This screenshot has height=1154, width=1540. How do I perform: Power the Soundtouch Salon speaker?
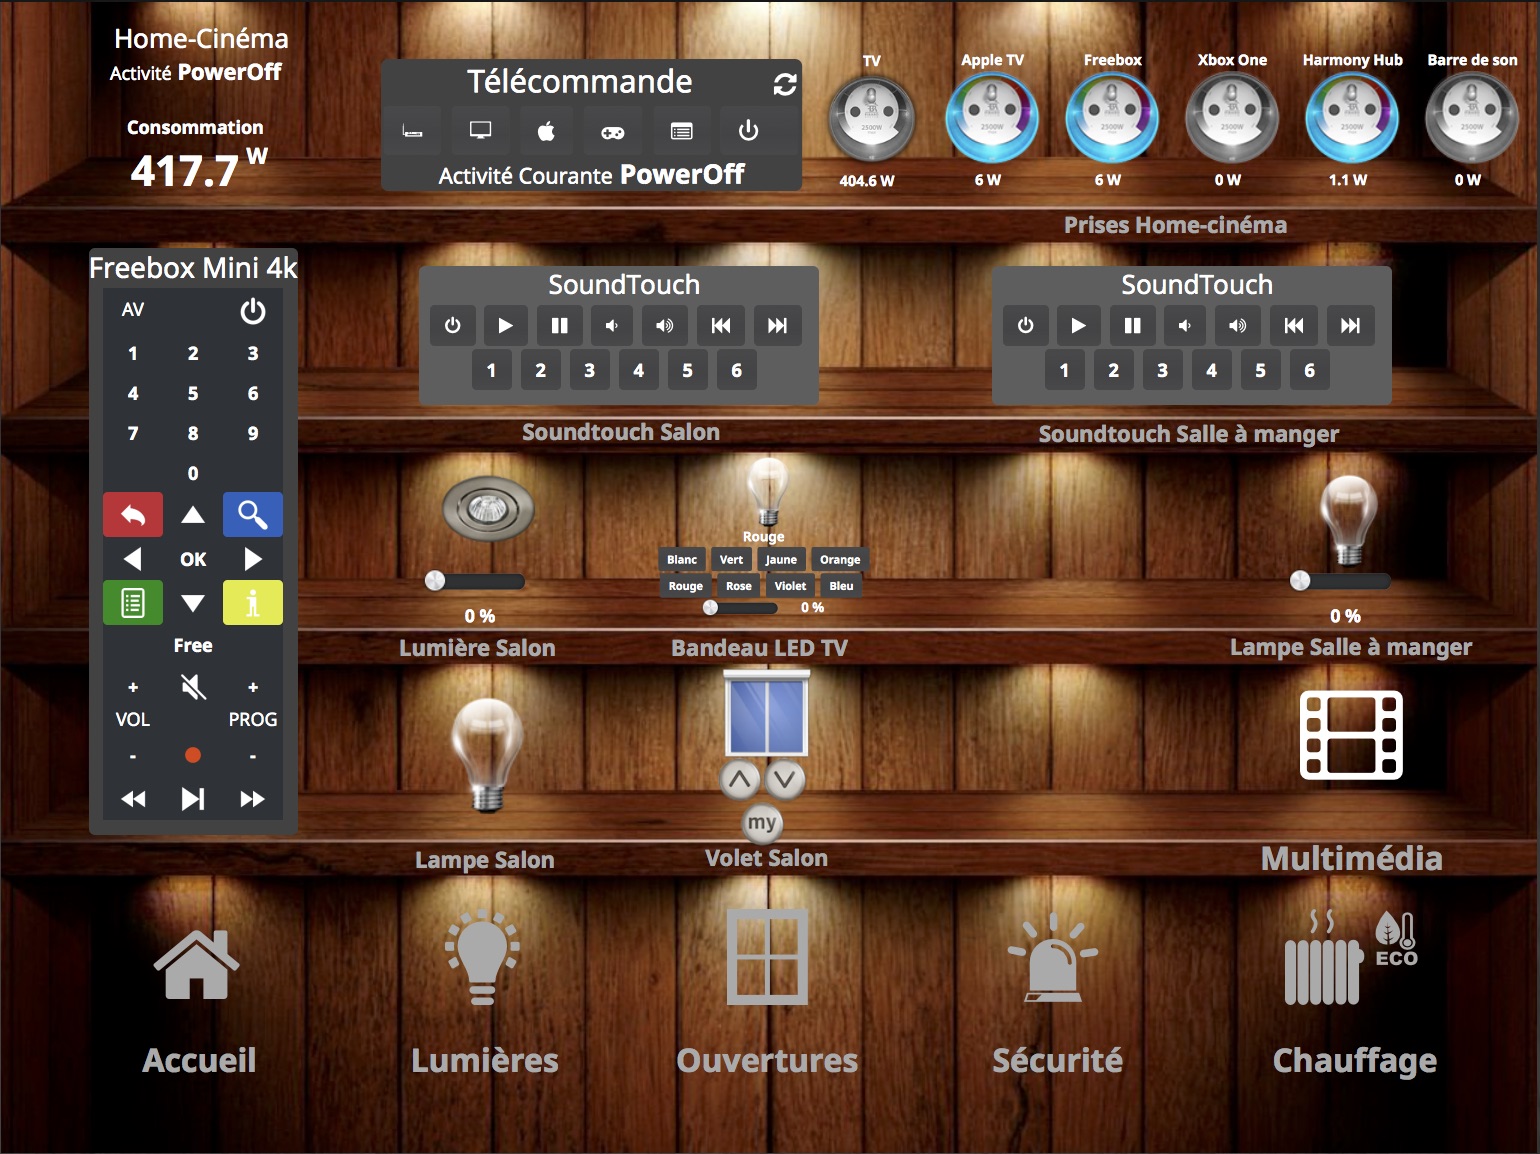pos(453,325)
